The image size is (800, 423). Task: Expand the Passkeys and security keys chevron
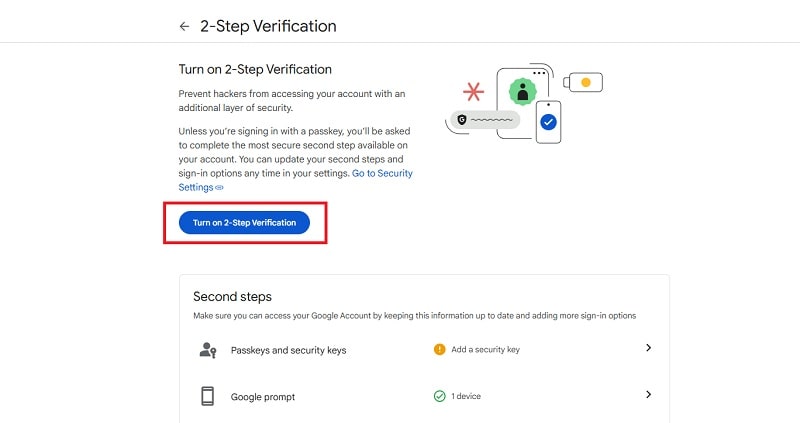648,347
